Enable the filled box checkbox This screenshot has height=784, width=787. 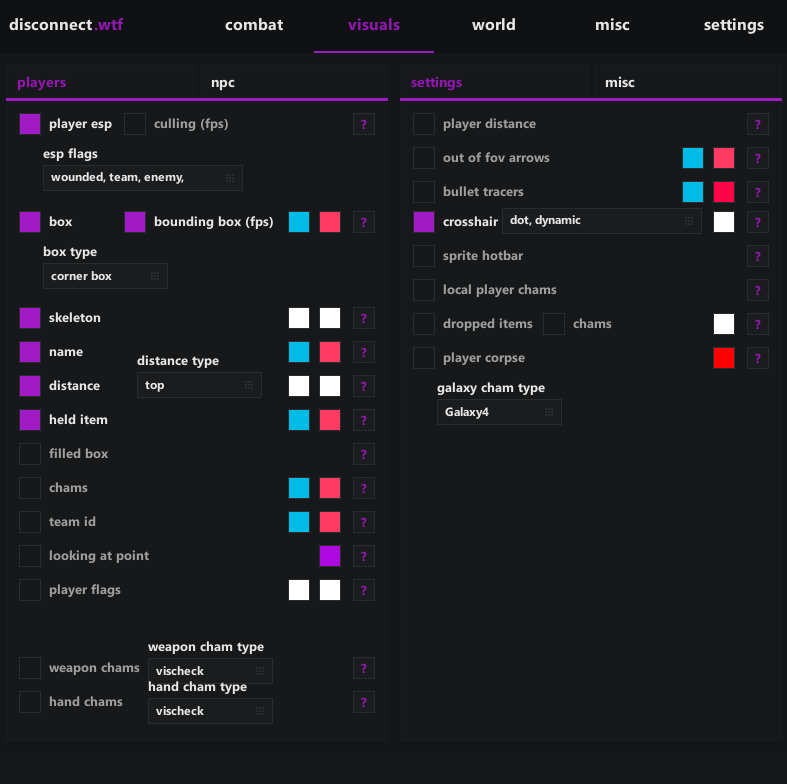tap(30, 454)
